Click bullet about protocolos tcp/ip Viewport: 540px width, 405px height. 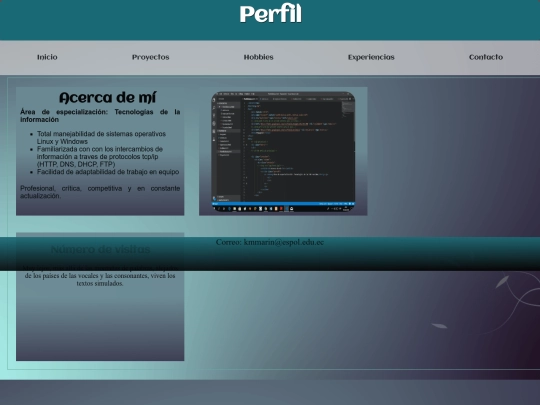point(100,157)
